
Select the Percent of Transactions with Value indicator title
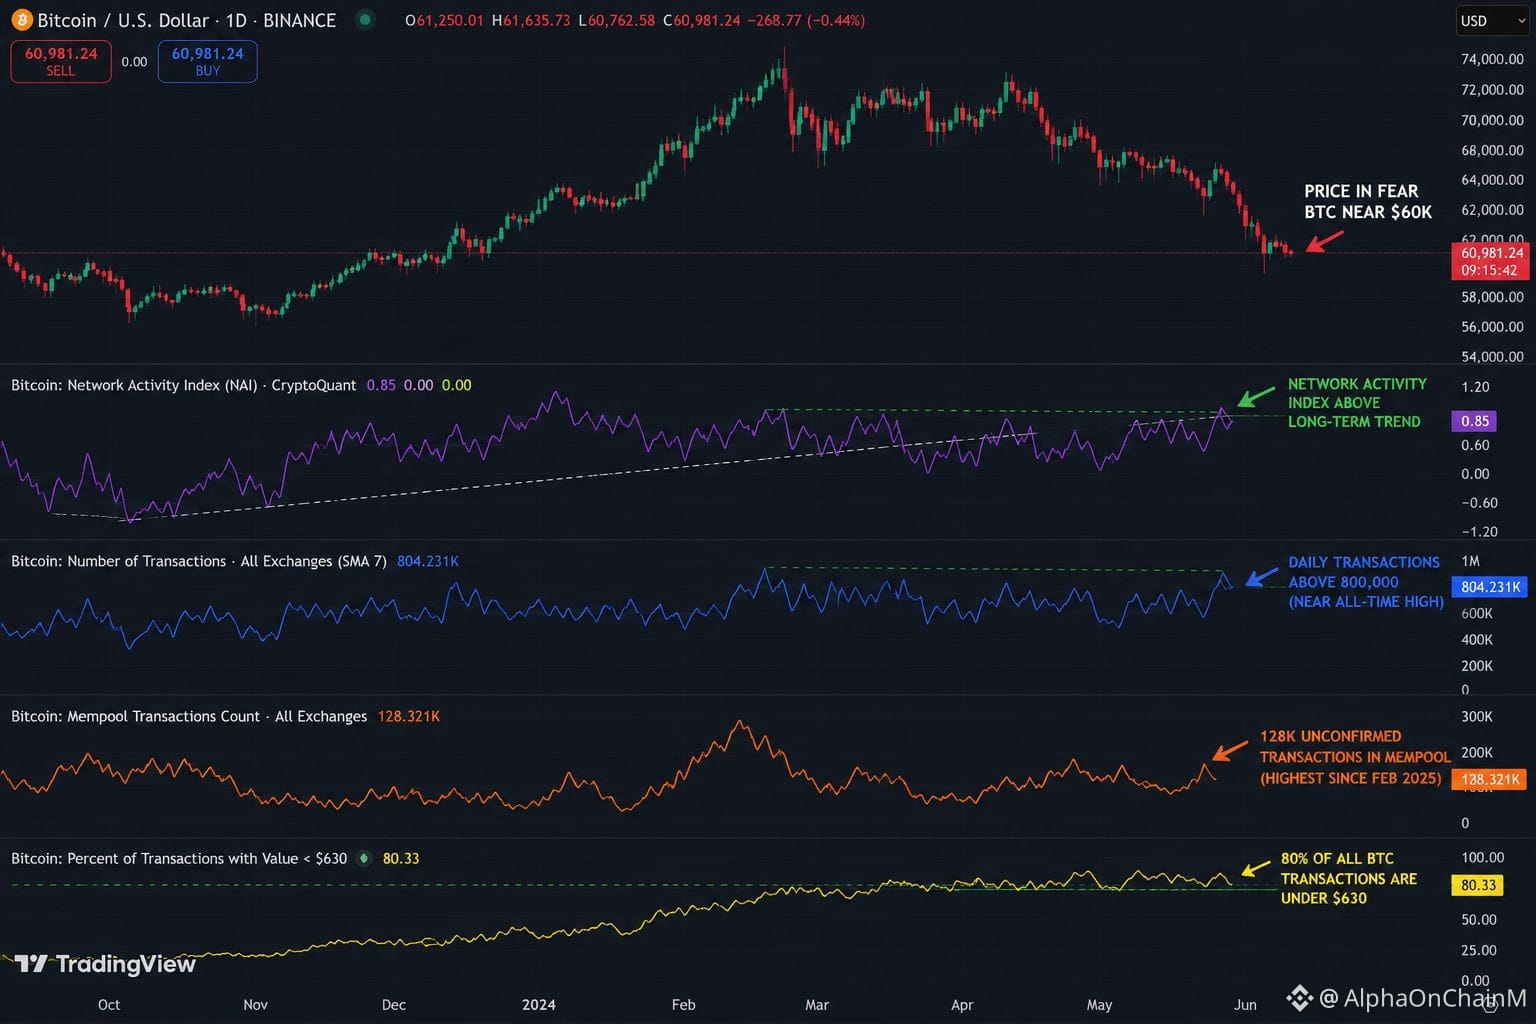point(179,858)
